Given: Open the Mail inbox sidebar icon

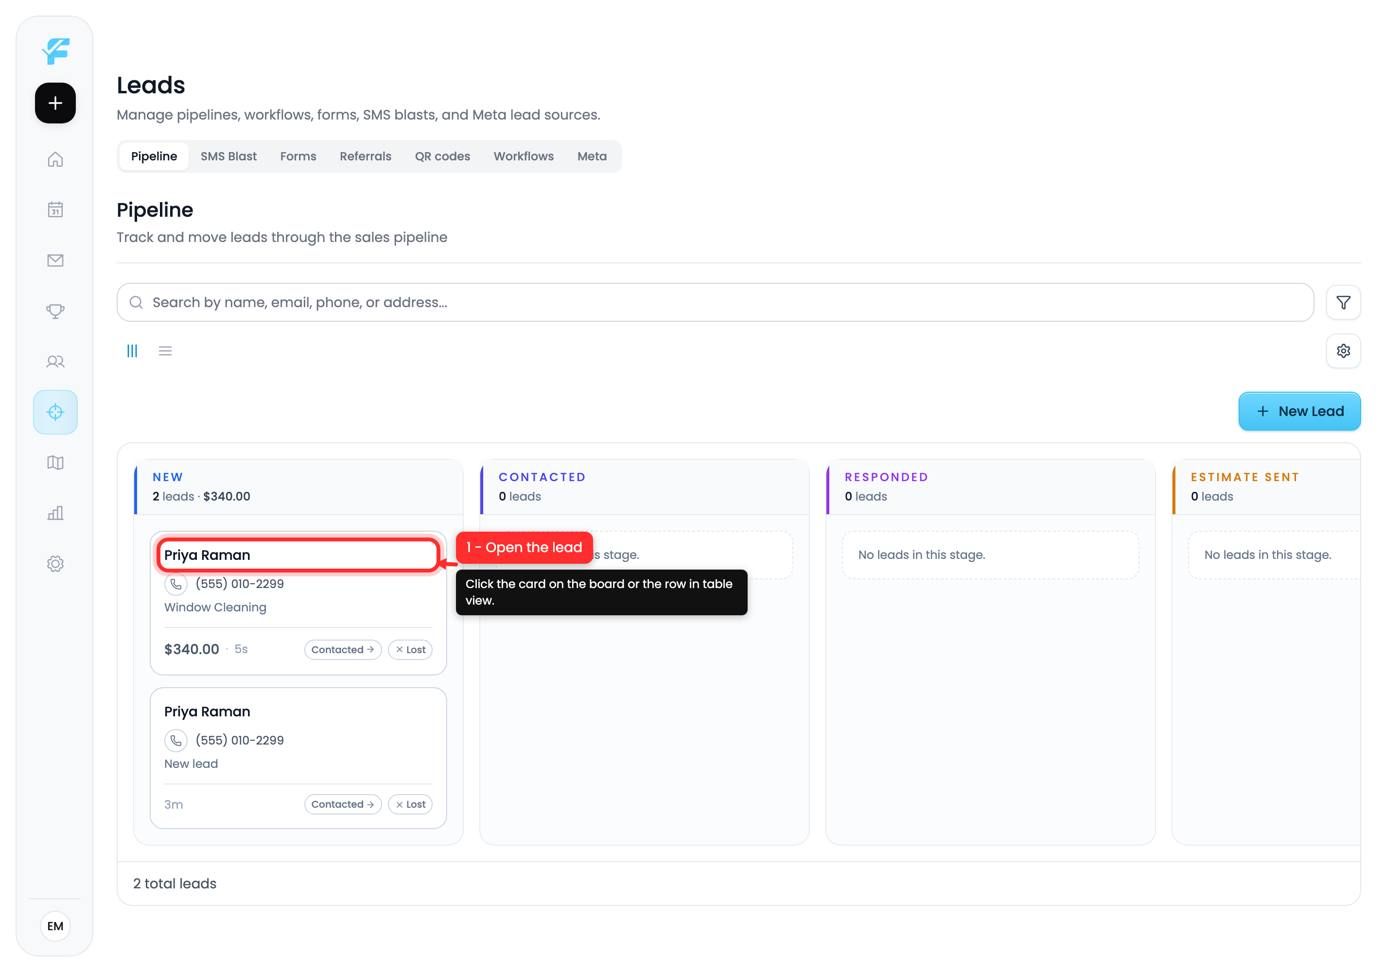Looking at the screenshot, I should (55, 260).
